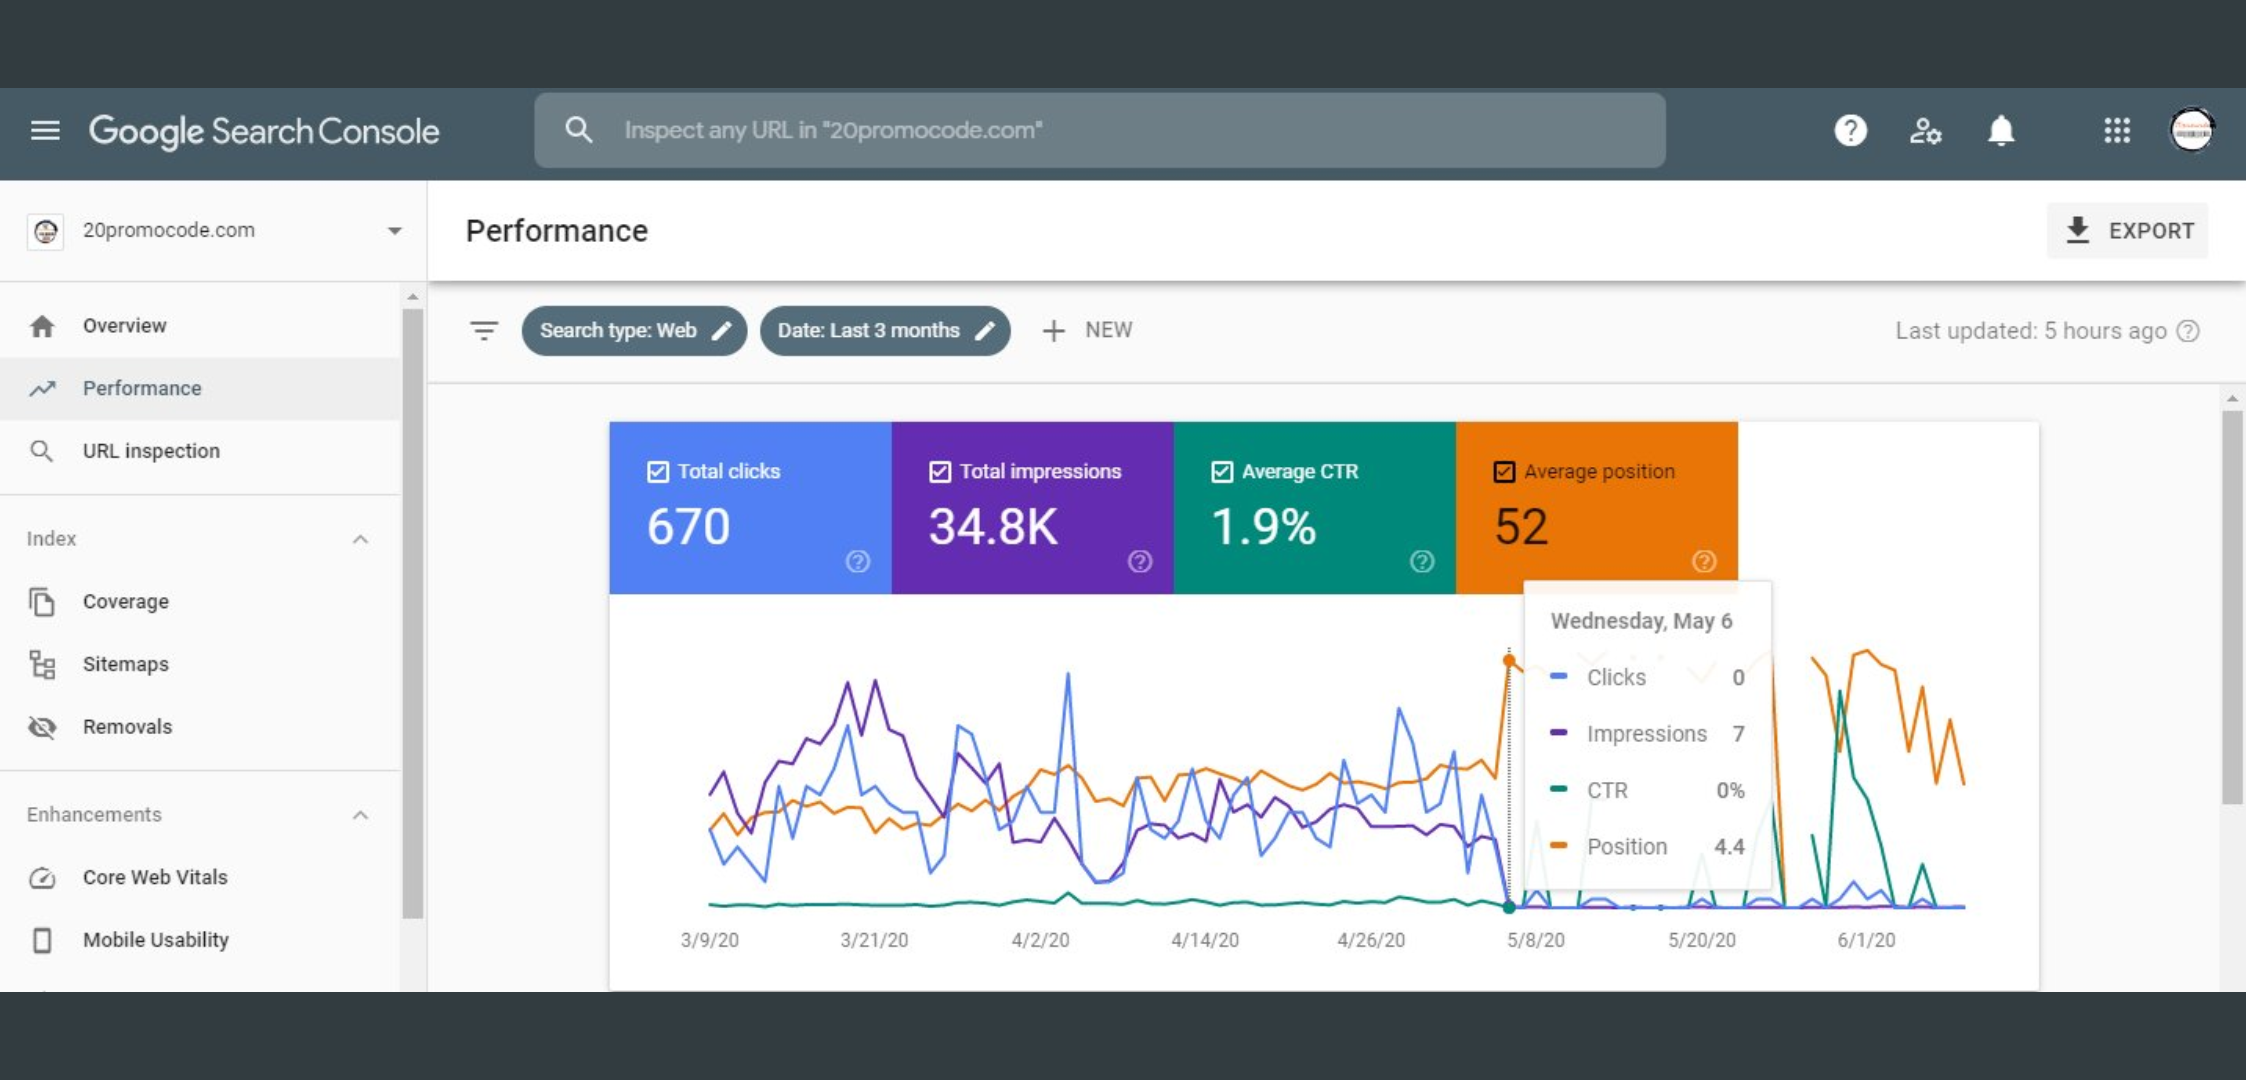
Task: Click the Help question mark icon
Action: click(x=1850, y=130)
